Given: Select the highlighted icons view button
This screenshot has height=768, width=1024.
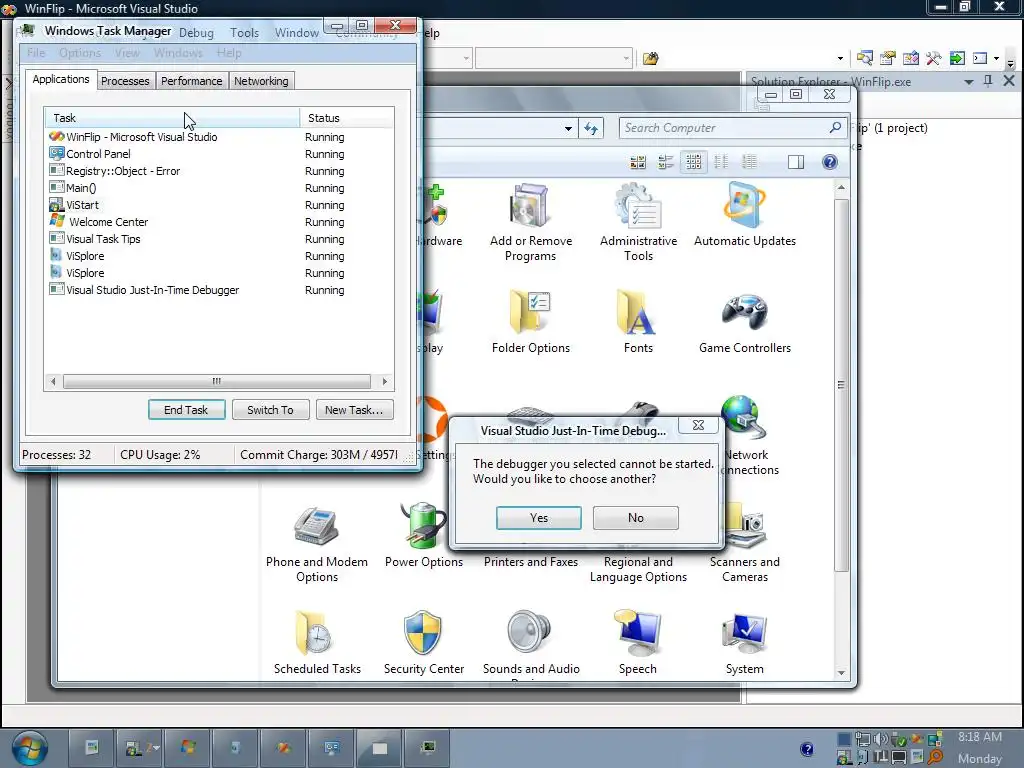Looking at the screenshot, I should (693, 162).
